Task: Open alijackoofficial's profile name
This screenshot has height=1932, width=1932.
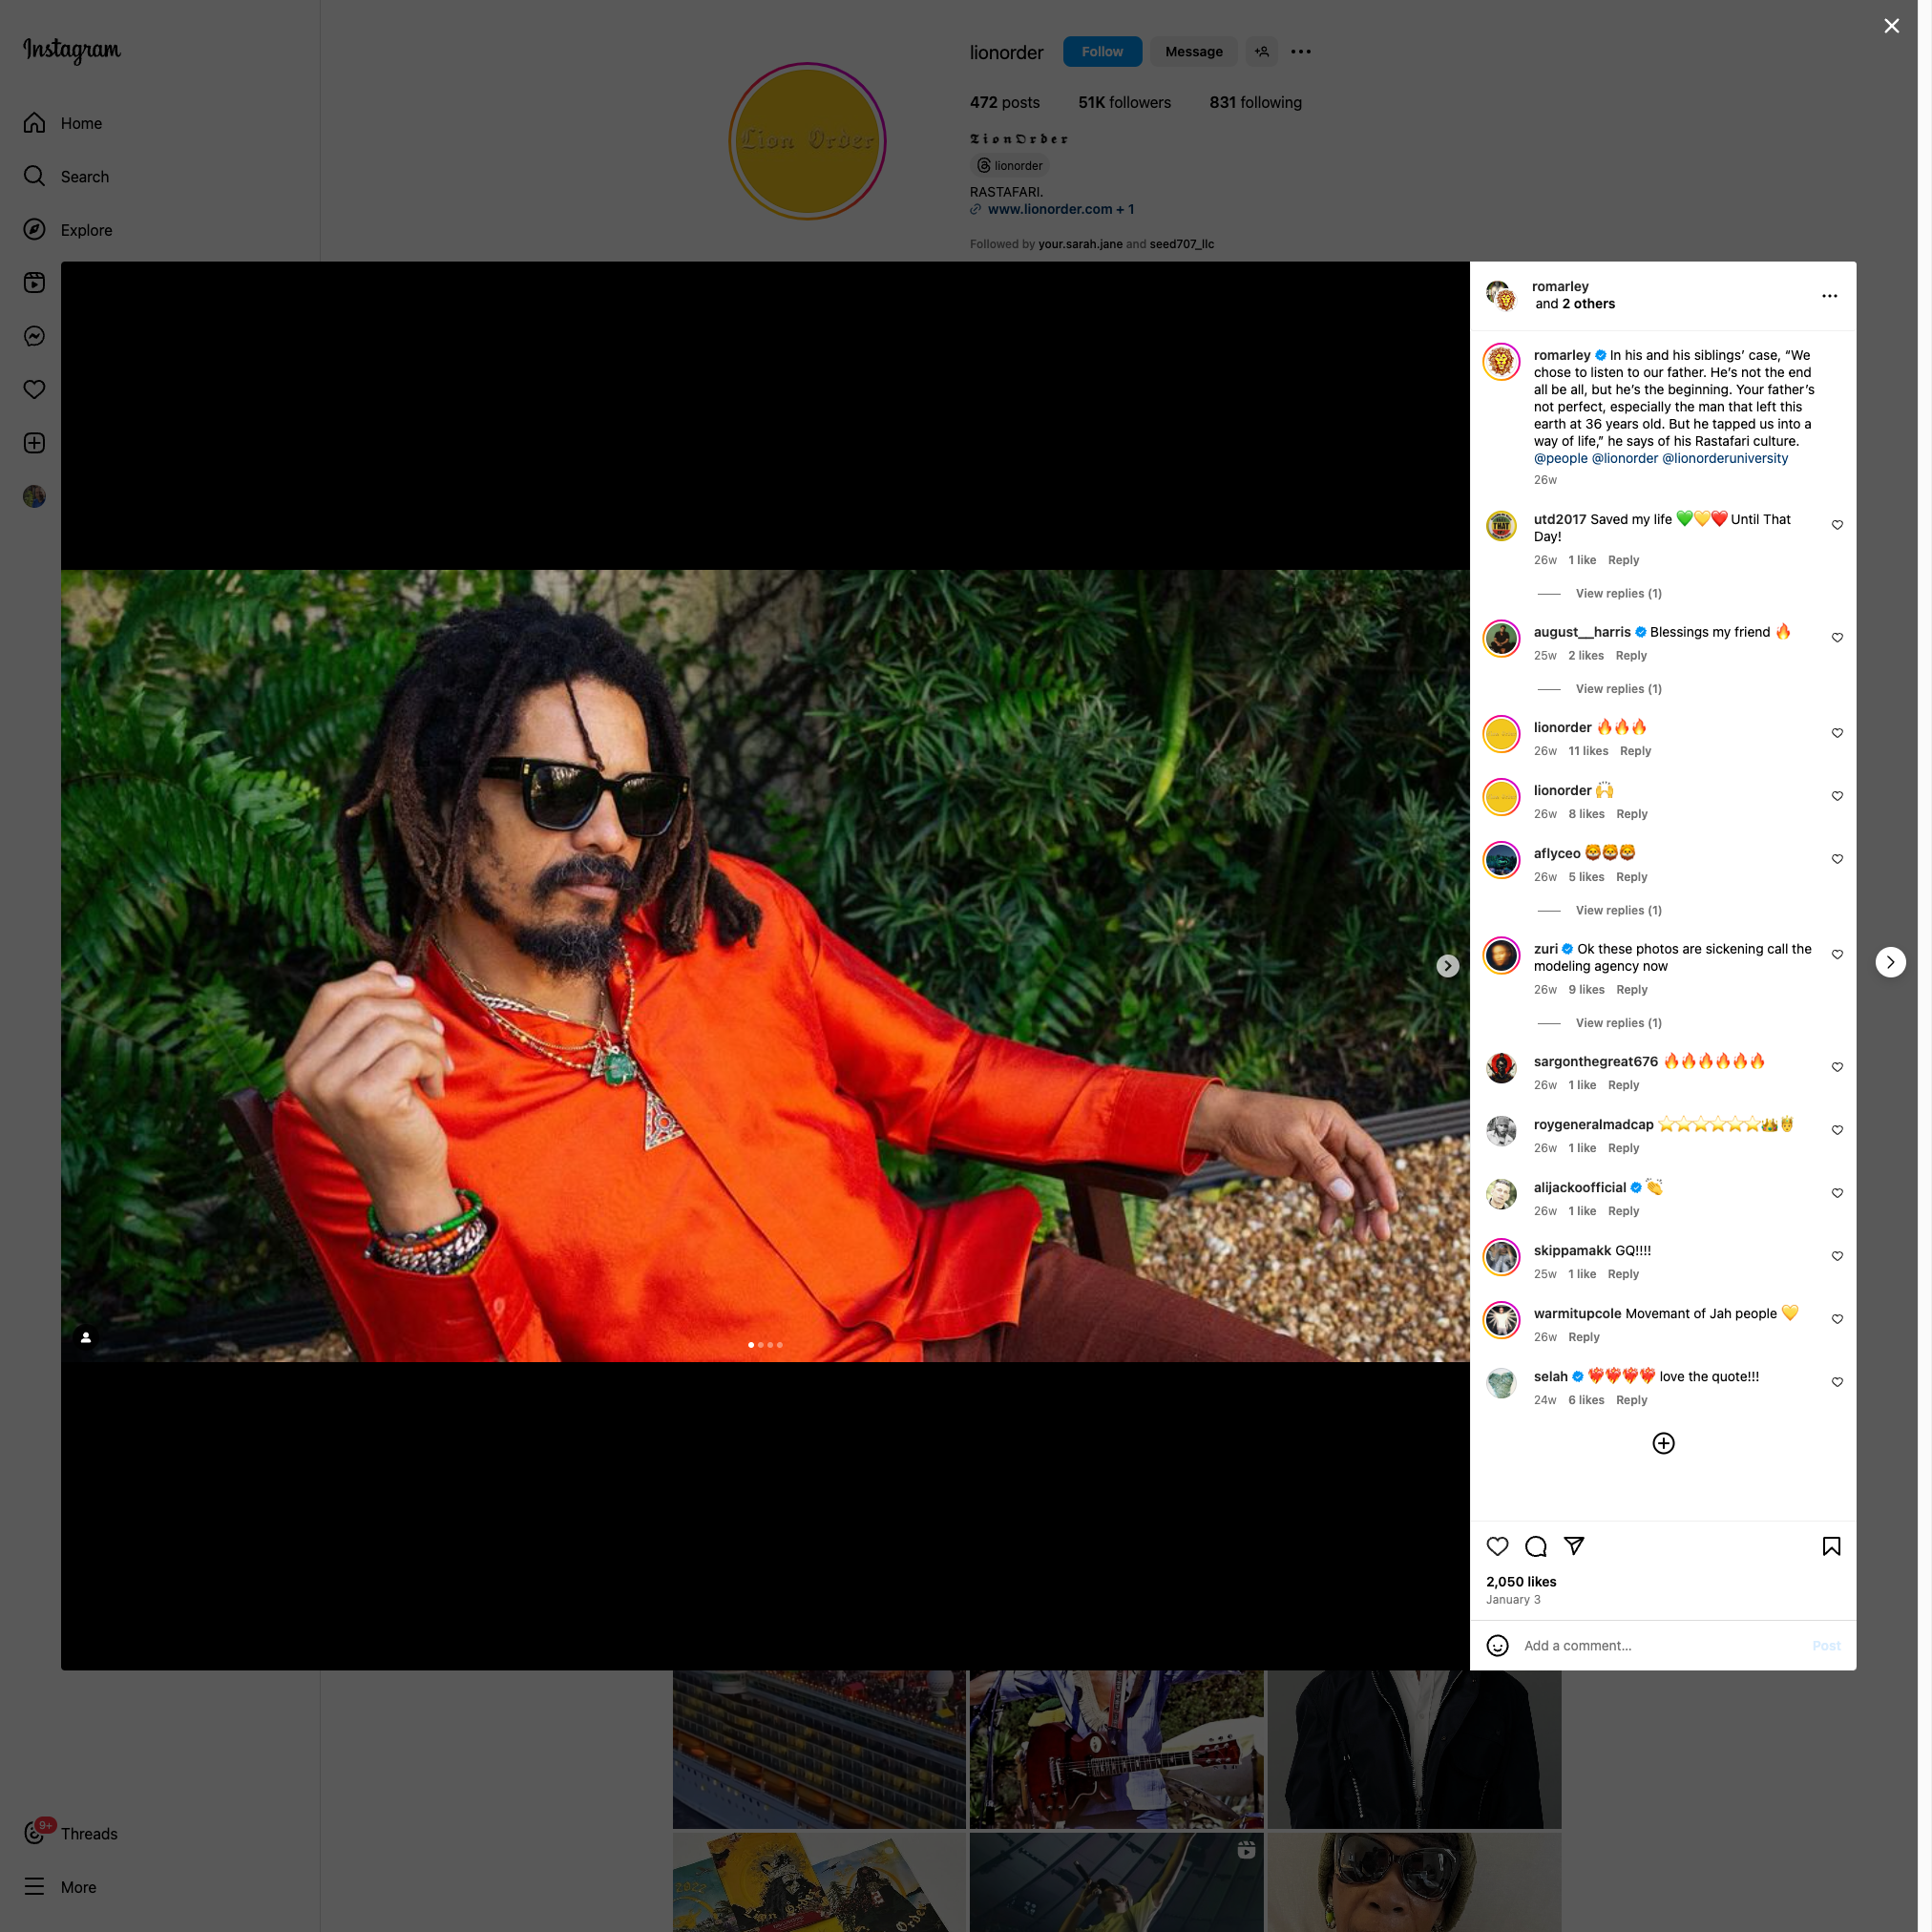Action: click(x=1579, y=1187)
